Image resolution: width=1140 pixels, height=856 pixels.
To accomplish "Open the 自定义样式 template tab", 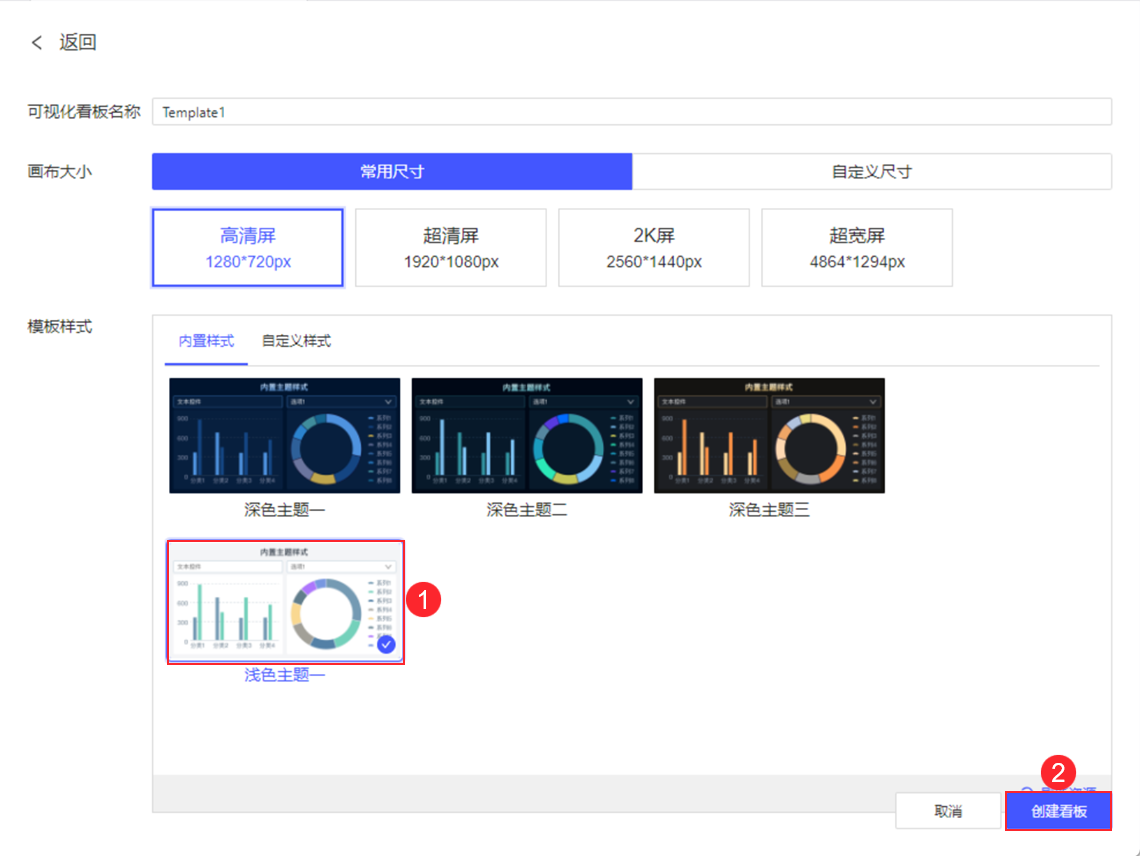I will tap(297, 341).
